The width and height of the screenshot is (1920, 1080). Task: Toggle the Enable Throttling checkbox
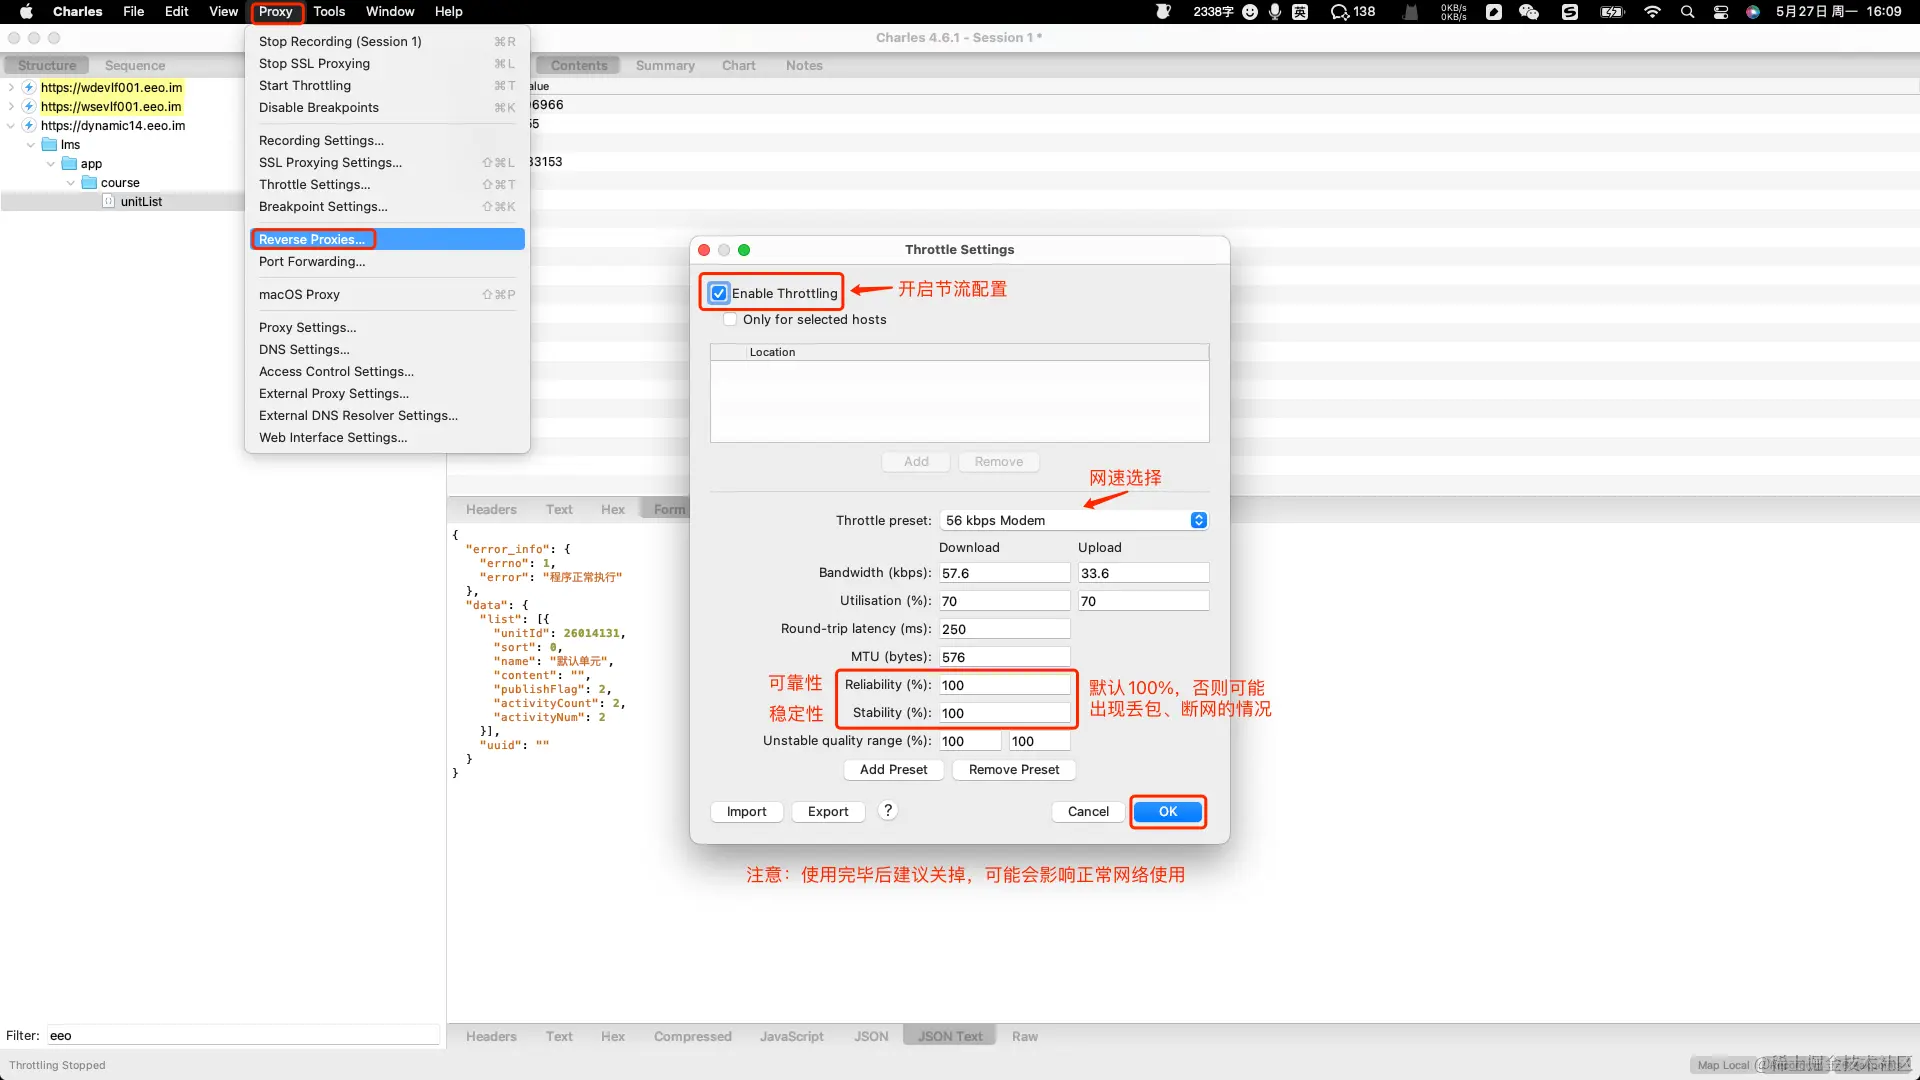719,293
